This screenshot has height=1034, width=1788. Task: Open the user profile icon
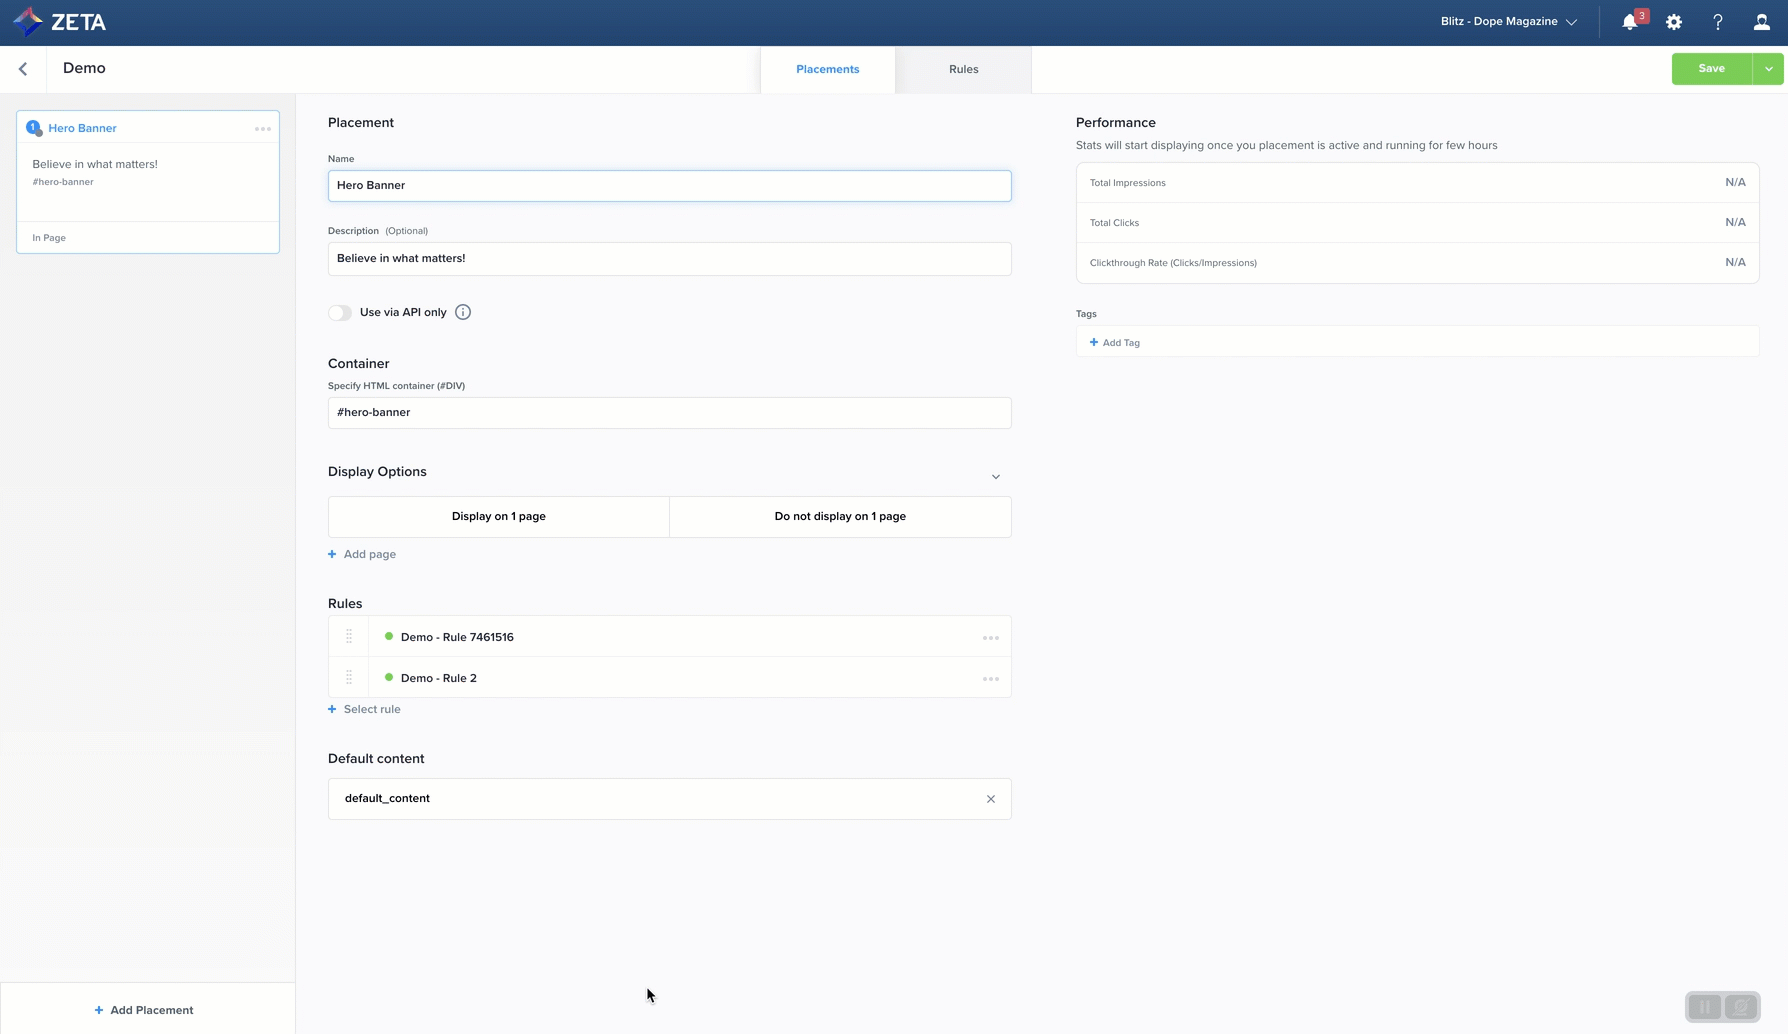[x=1761, y=22]
